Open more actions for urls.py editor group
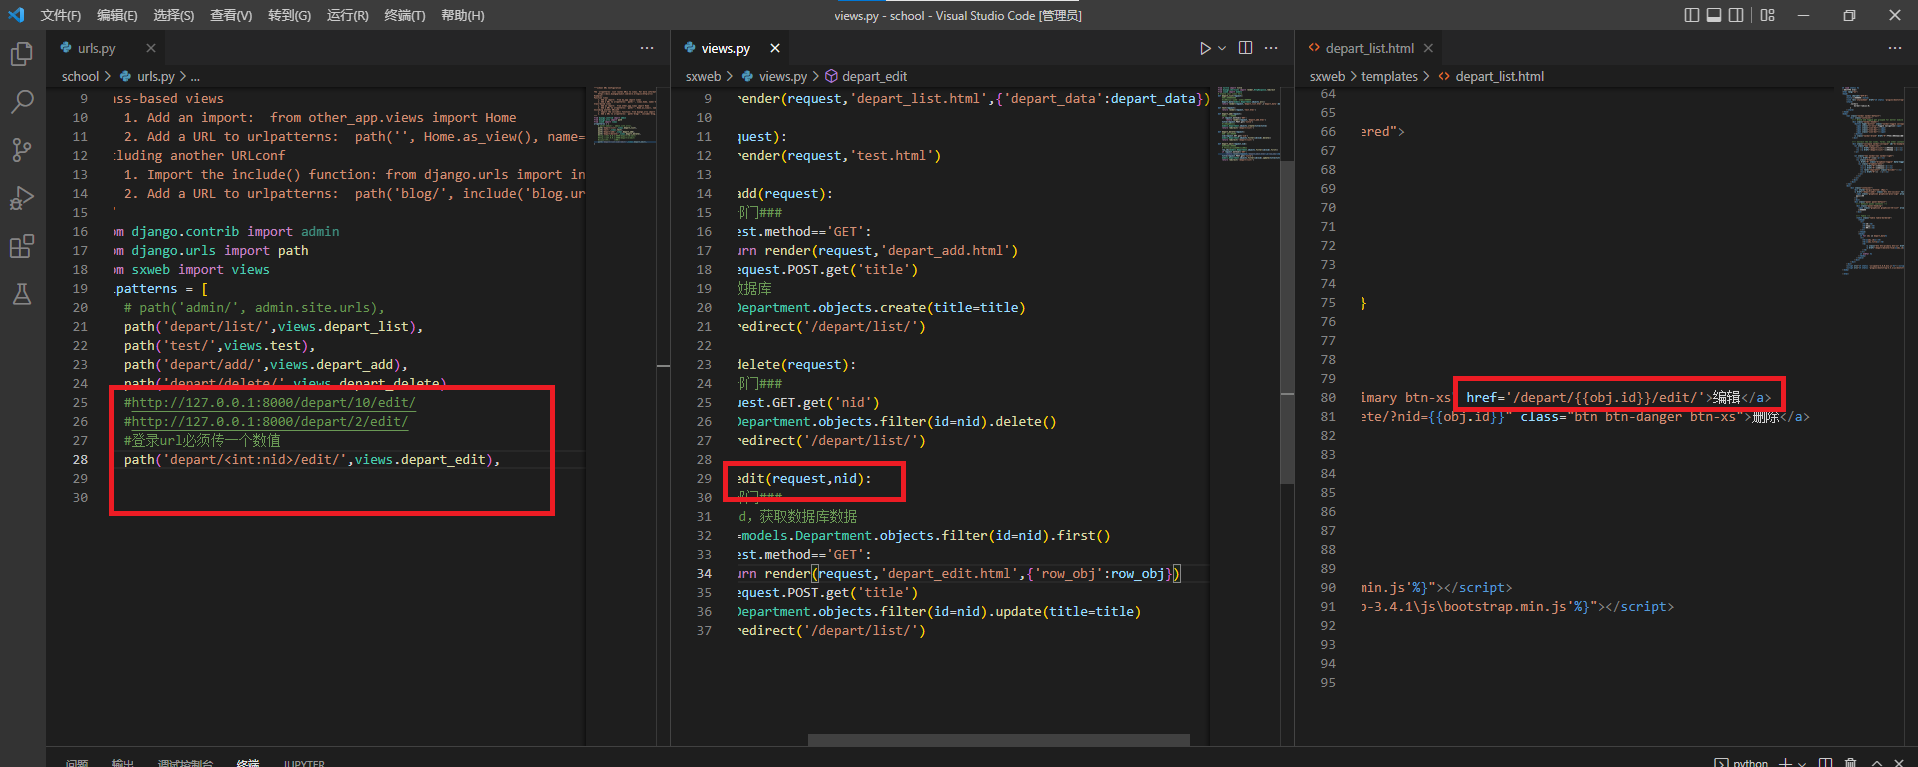 click(647, 48)
